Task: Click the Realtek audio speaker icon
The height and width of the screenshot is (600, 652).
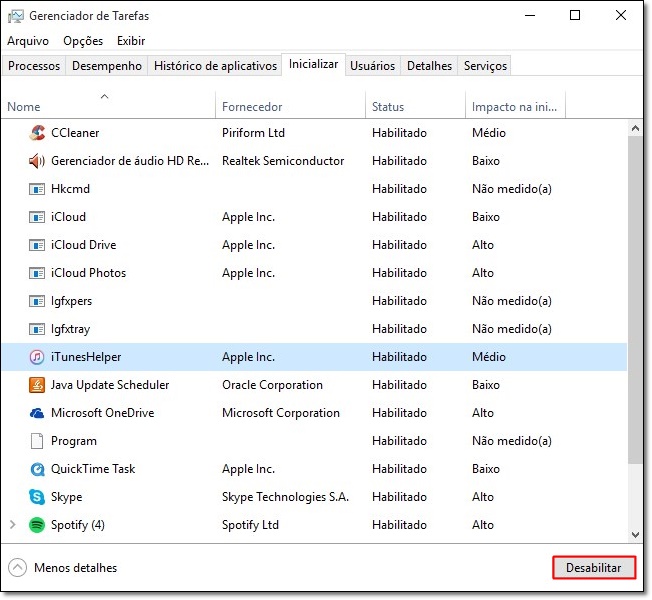Action: point(37,161)
